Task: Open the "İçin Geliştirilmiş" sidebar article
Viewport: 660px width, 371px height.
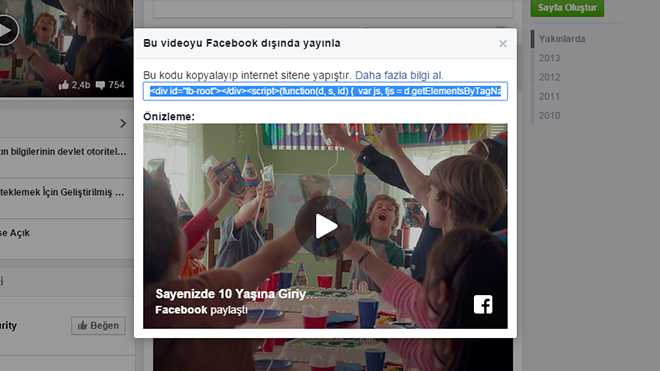Action: click(62, 192)
